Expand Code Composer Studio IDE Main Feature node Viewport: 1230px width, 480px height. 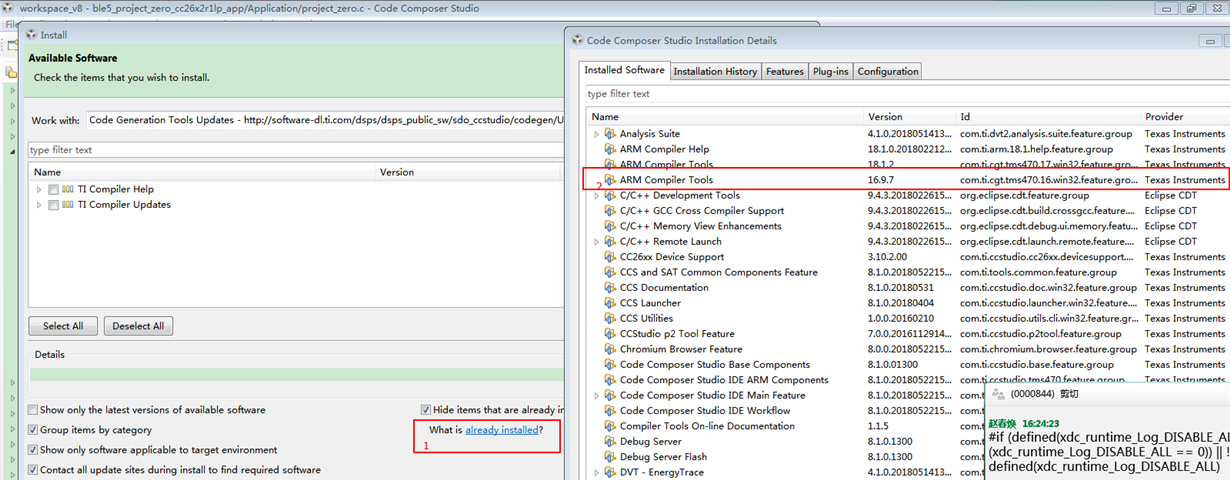pyautogui.click(x=597, y=395)
